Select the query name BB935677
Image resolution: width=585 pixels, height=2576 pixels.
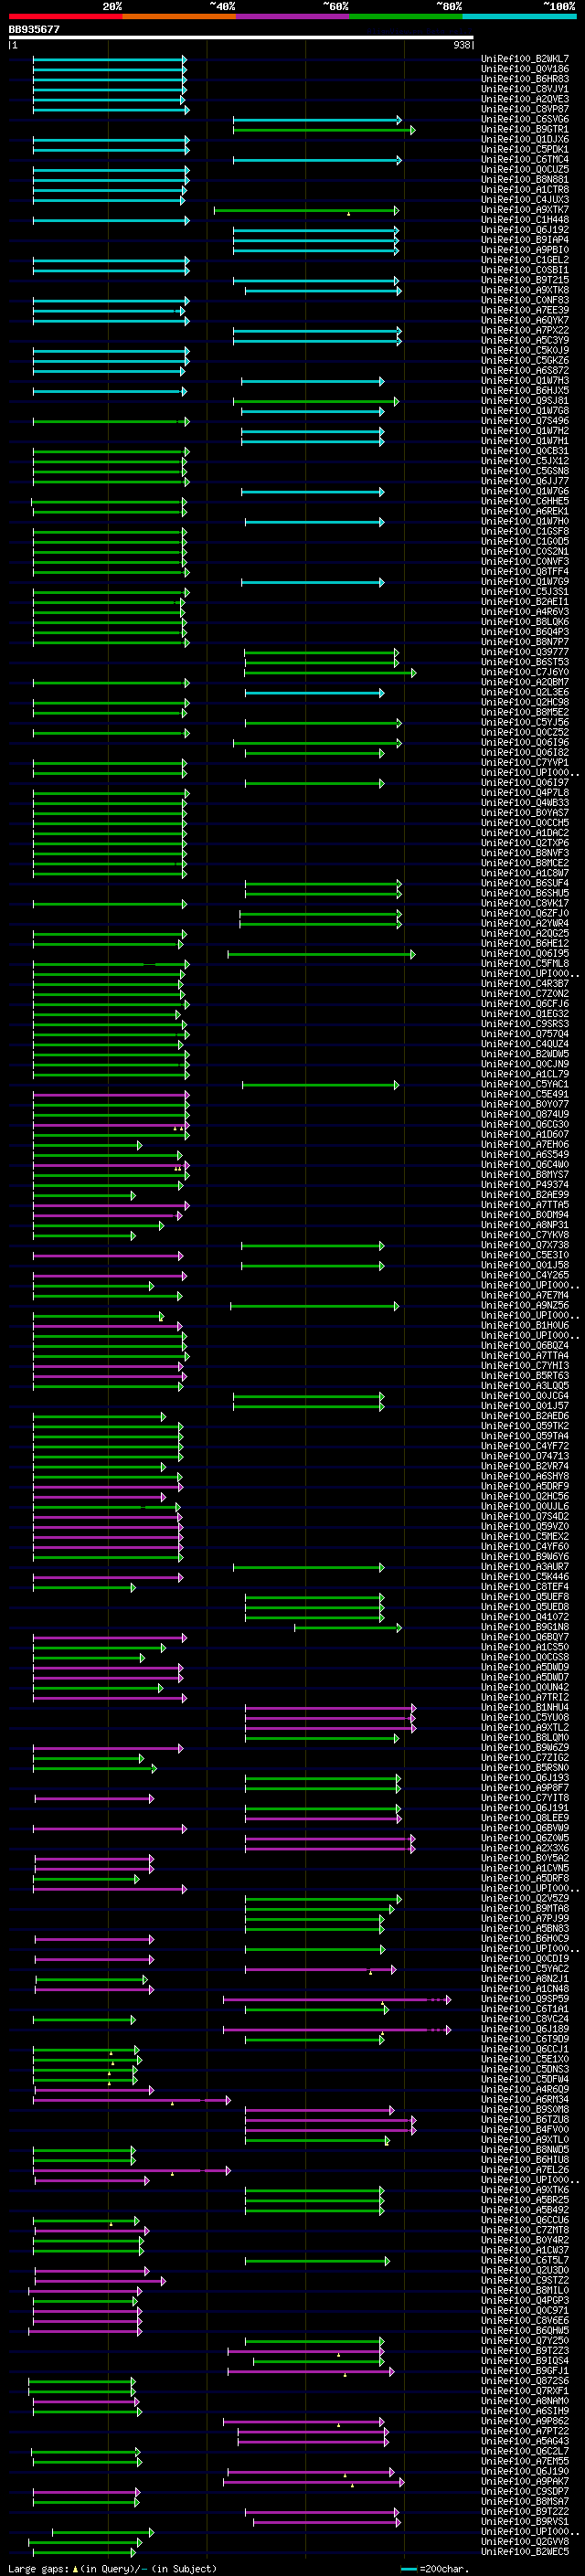(x=34, y=29)
